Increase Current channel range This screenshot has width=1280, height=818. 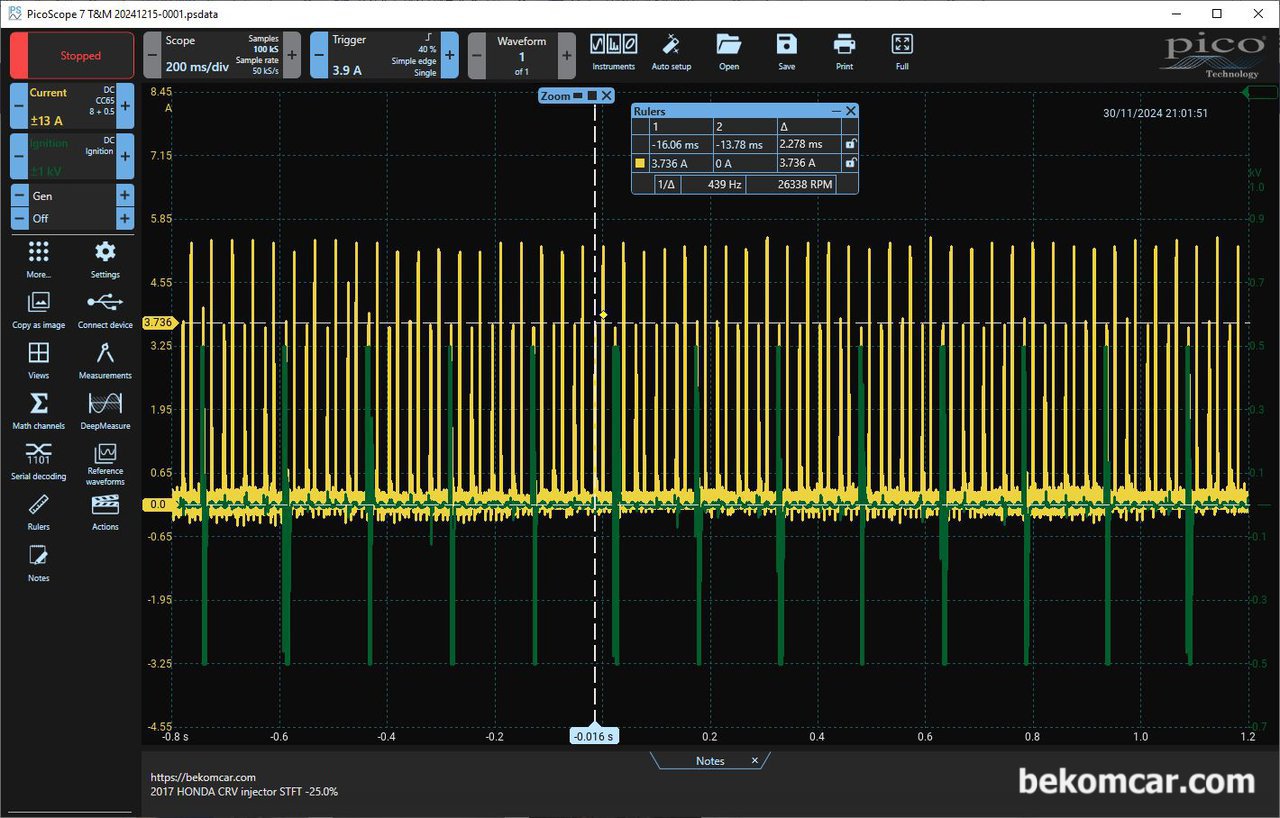126,106
